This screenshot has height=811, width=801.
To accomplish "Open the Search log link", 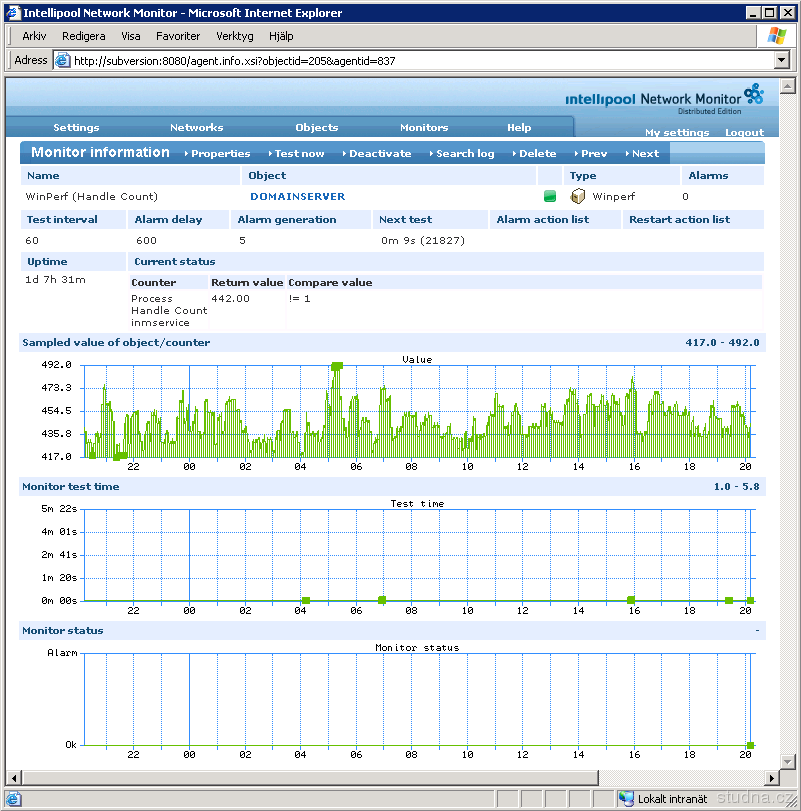I will [465, 154].
